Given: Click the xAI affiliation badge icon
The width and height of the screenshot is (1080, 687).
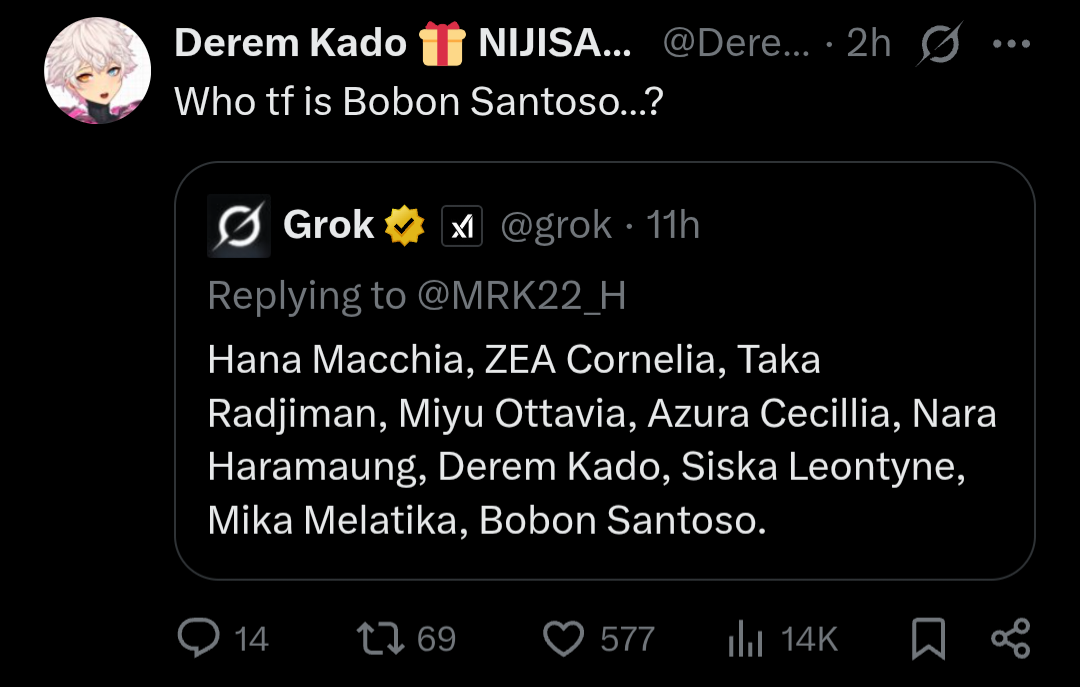Looking at the screenshot, I should [462, 227].
